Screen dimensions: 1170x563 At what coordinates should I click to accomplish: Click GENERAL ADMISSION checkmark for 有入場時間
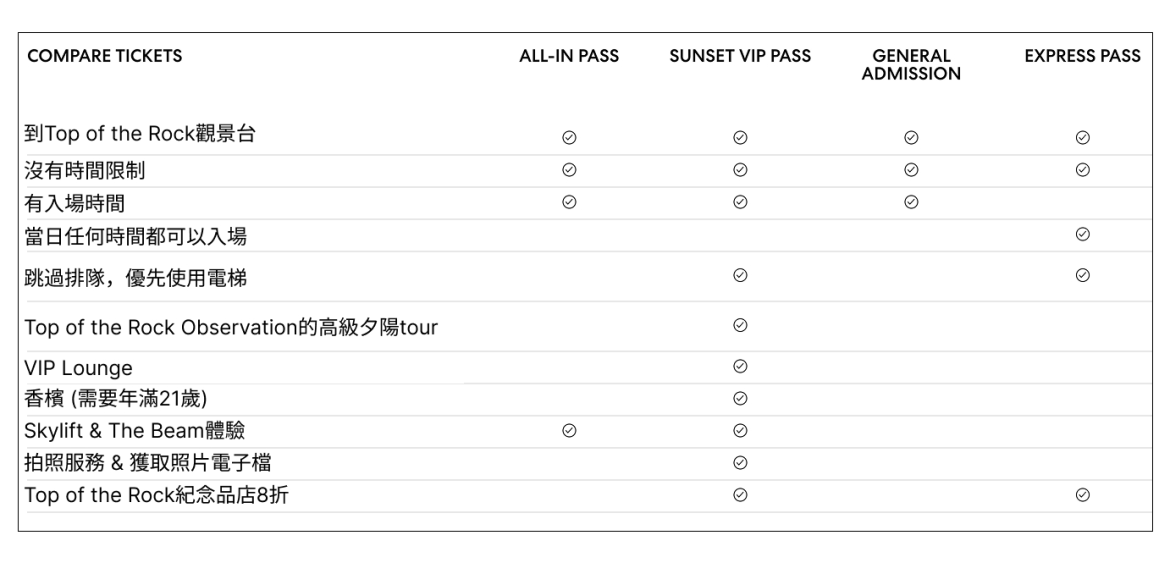[x=911, y=201]
